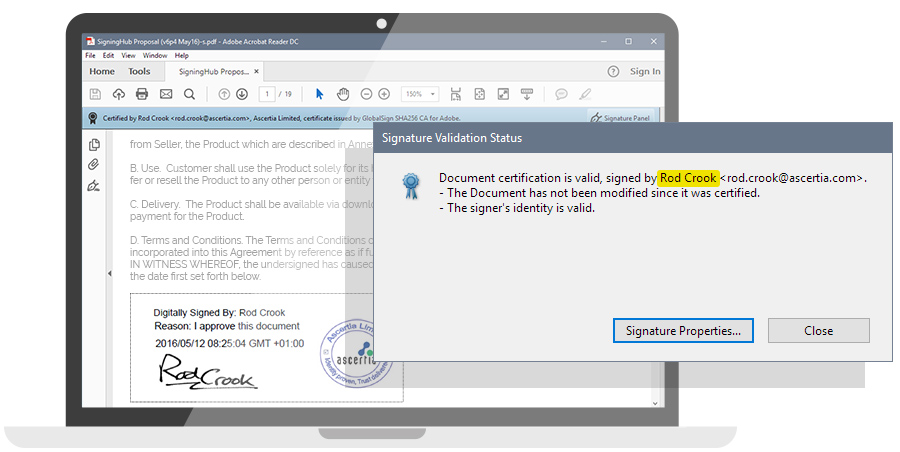Click the Rod Crook handwritten signature

[x=207, y=373]
